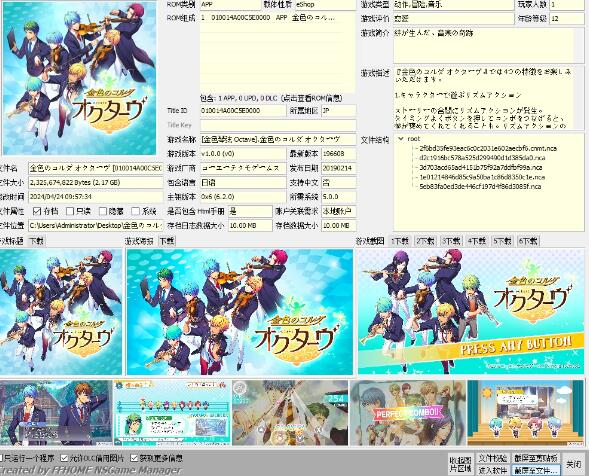Click the 主钥版本 field showing 0x6 (6.2.0)
This screenshot has height=476, width=589.
243,197
